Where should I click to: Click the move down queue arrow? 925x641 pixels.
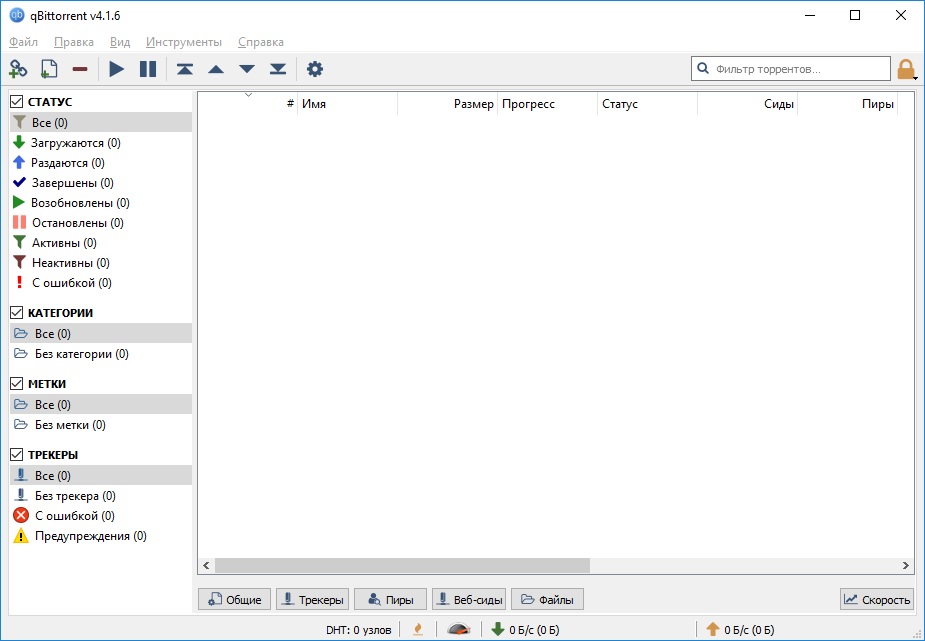click(247, 69)
